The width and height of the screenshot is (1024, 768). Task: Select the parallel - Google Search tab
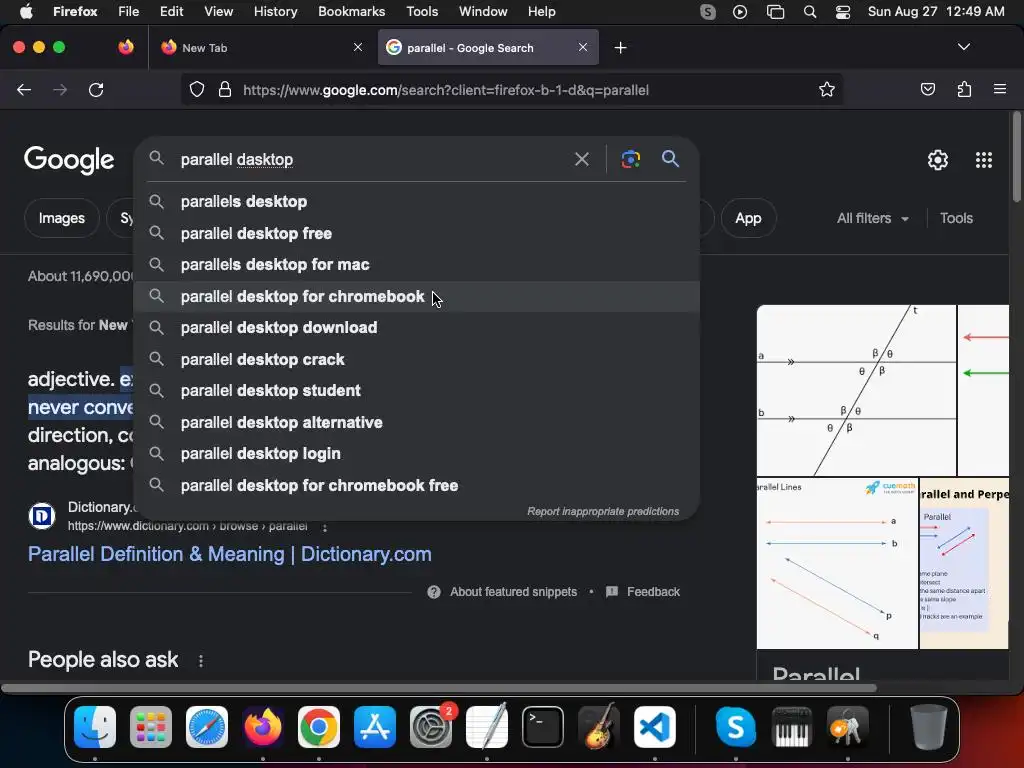(x=488, y=48)
